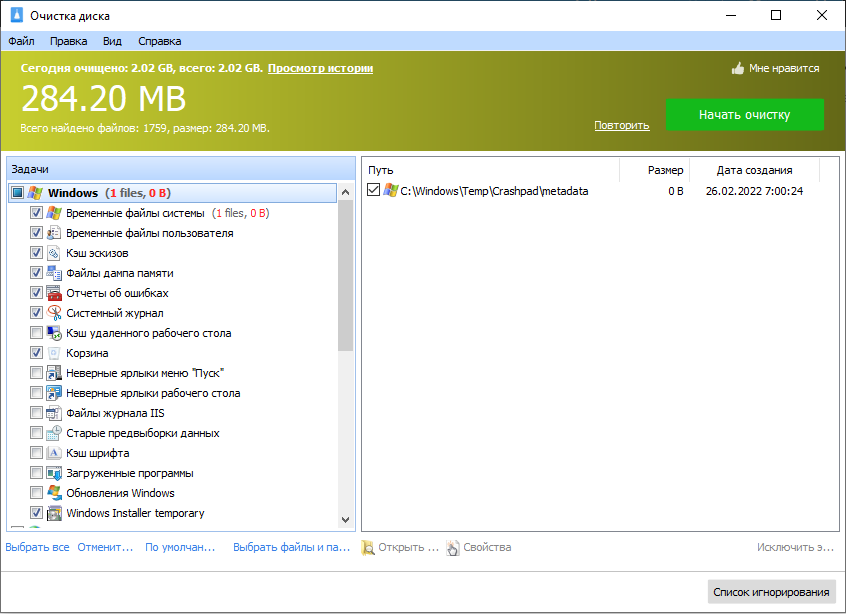
Task: Uncheck Файлы дампа памяти checkbox
Action: [36, 272]
